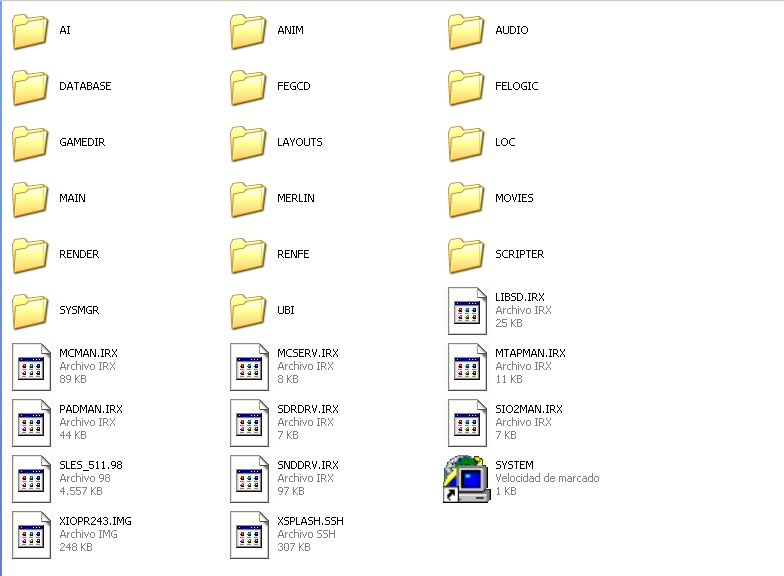
Task: Select the SDRDRV.IRX file icon
Action: 249,422
